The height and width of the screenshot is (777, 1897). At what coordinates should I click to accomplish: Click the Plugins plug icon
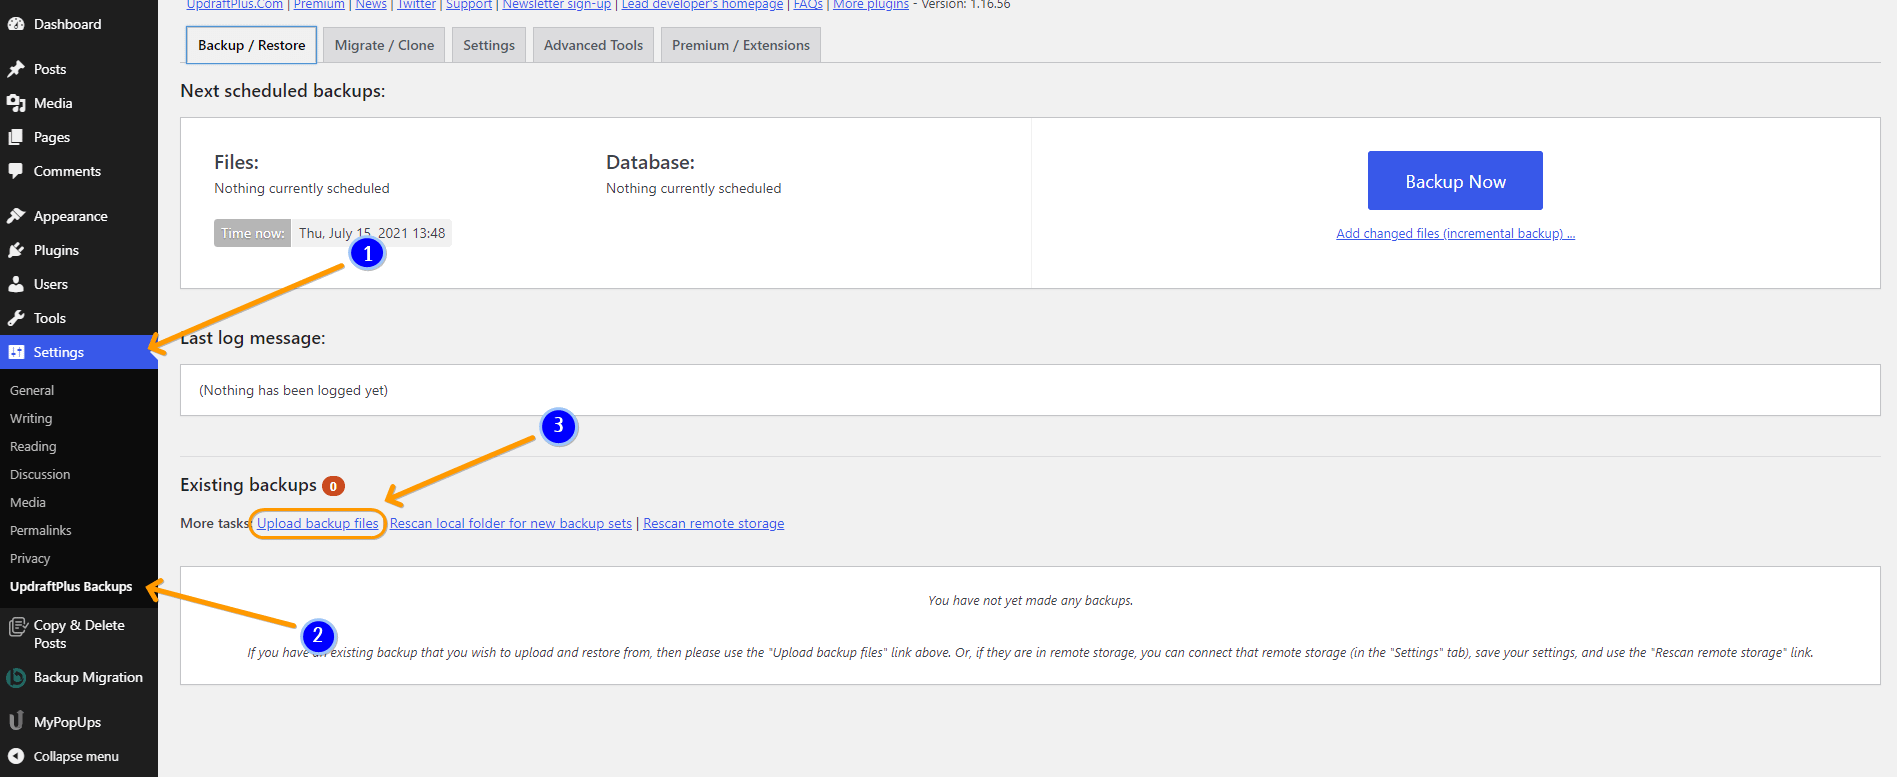pyautogui.click(x=16, y=250)
